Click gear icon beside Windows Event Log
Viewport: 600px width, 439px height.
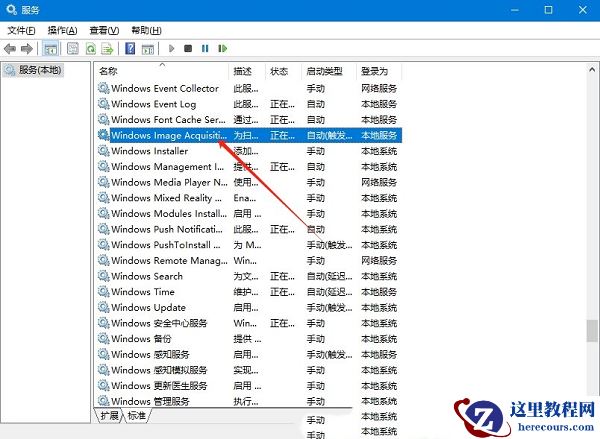click(103, 103)
